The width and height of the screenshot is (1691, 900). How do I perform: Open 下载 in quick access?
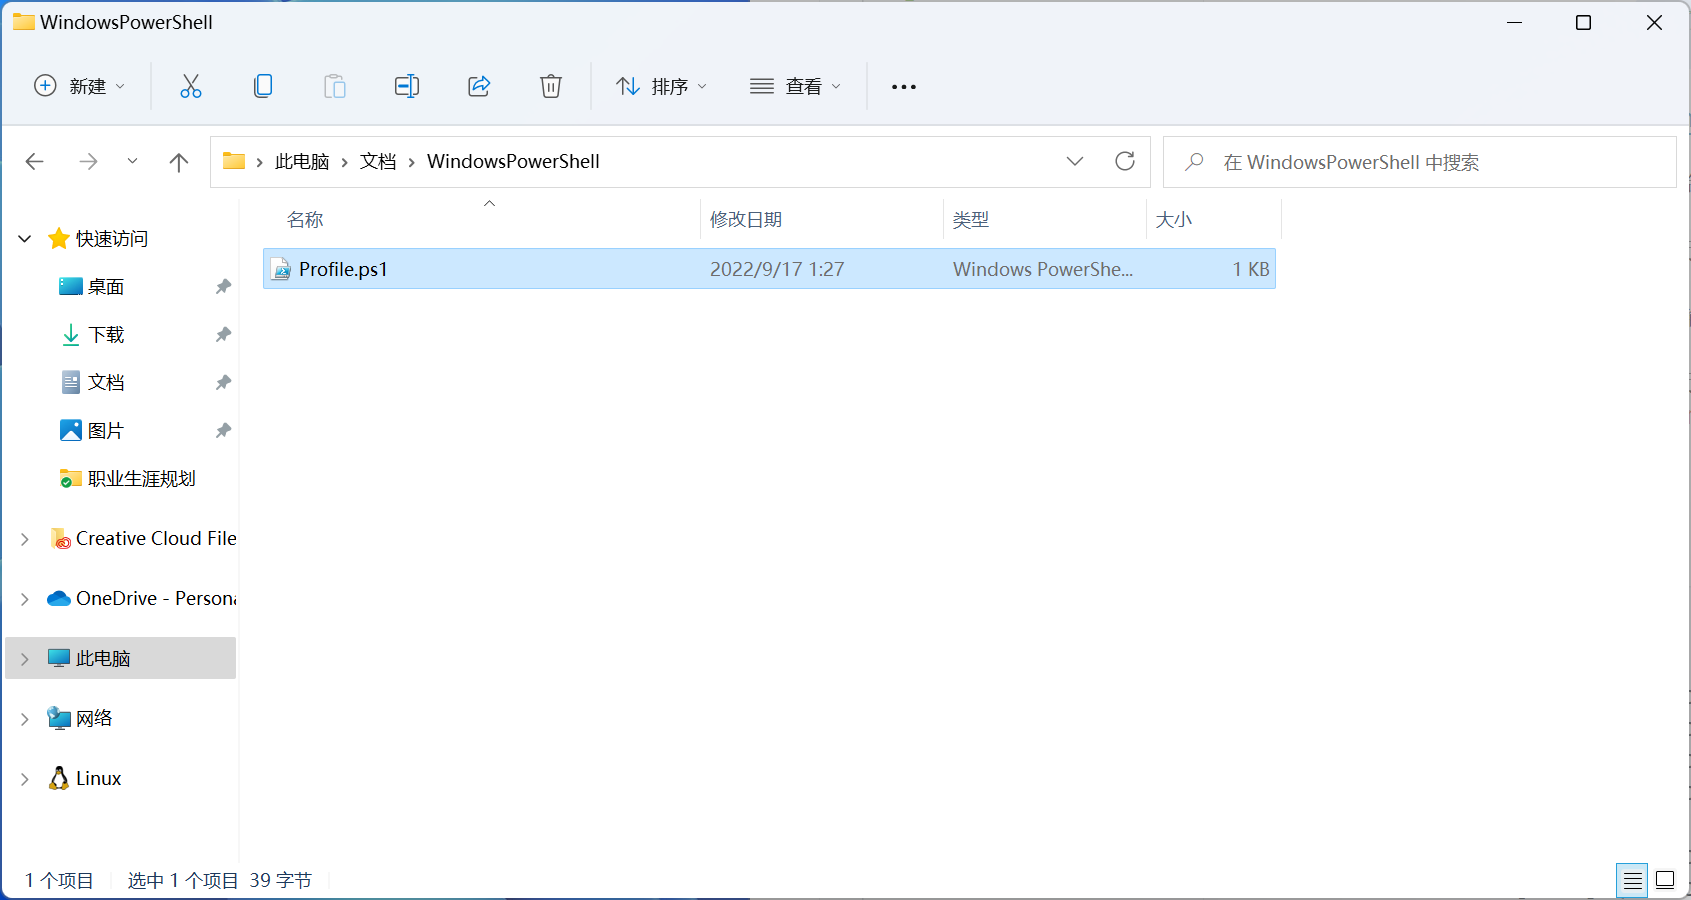click(x=106, y=335)
